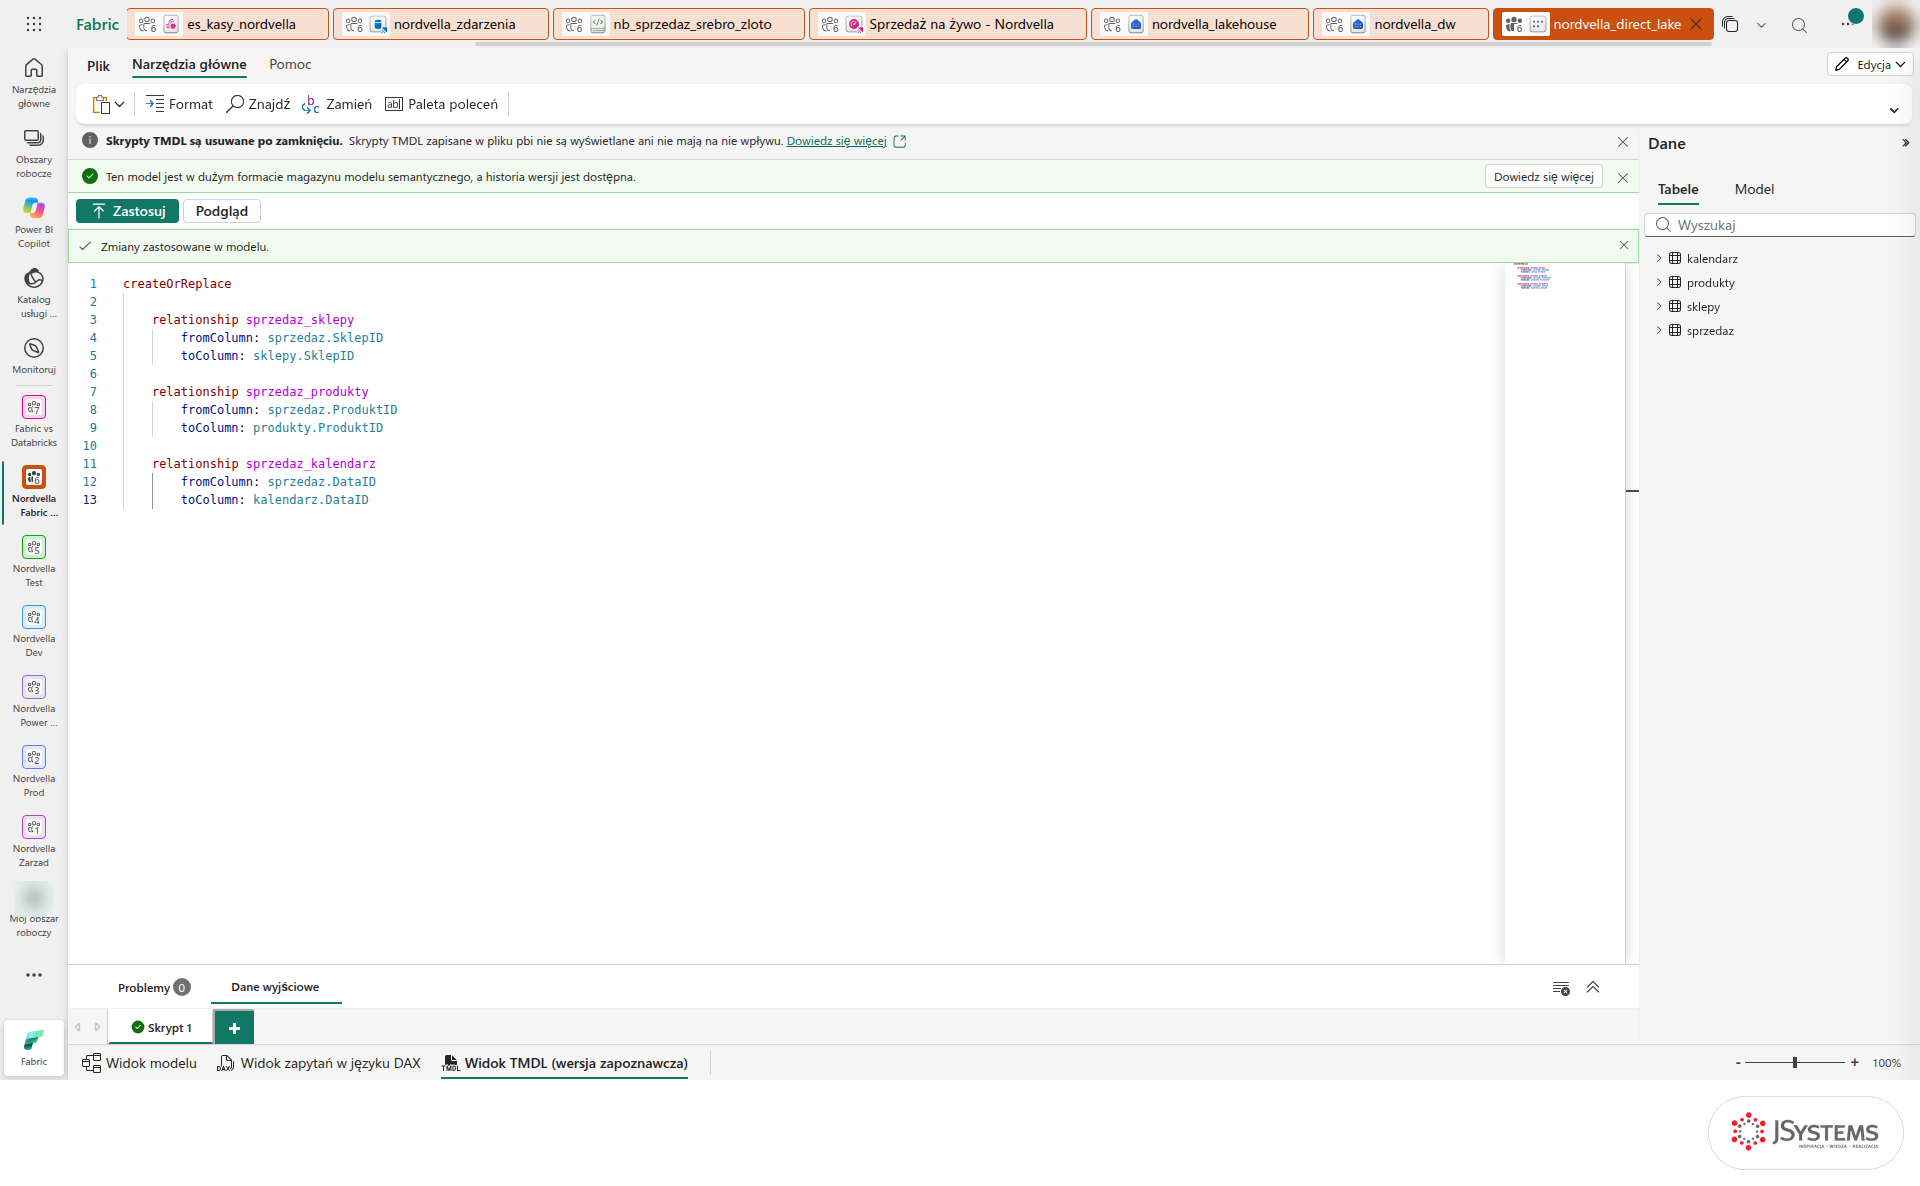
Task: Click the Format toolbar command
Action: [x=179, y=104]
